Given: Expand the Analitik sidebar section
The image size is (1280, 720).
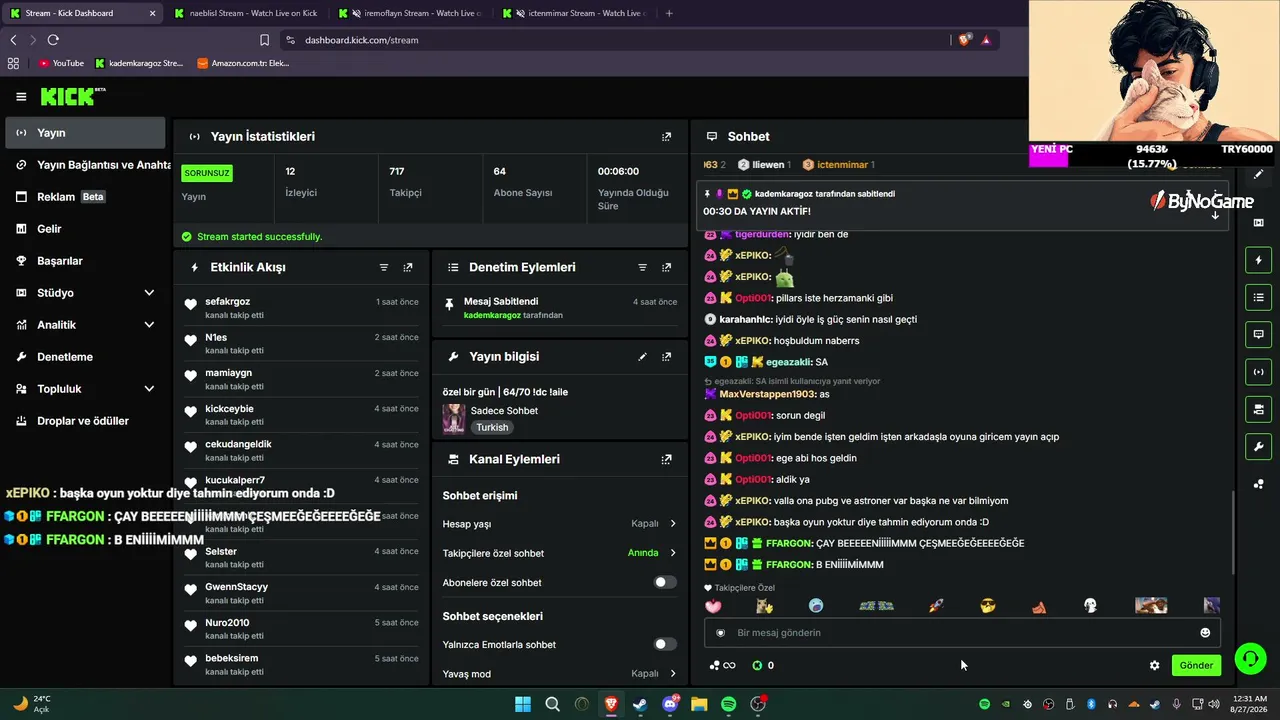Looking at the screenshot, I should point(149,325).
